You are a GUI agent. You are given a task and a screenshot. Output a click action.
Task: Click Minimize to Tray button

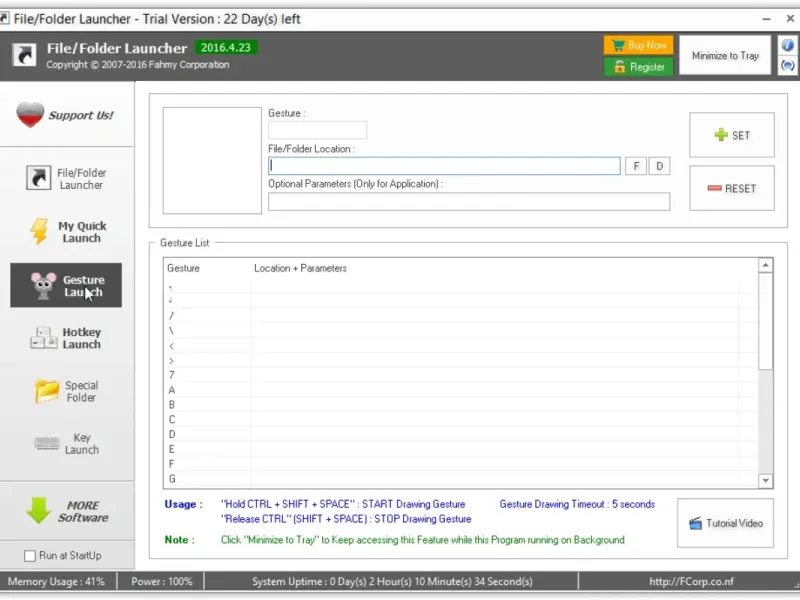click(725, 56)
